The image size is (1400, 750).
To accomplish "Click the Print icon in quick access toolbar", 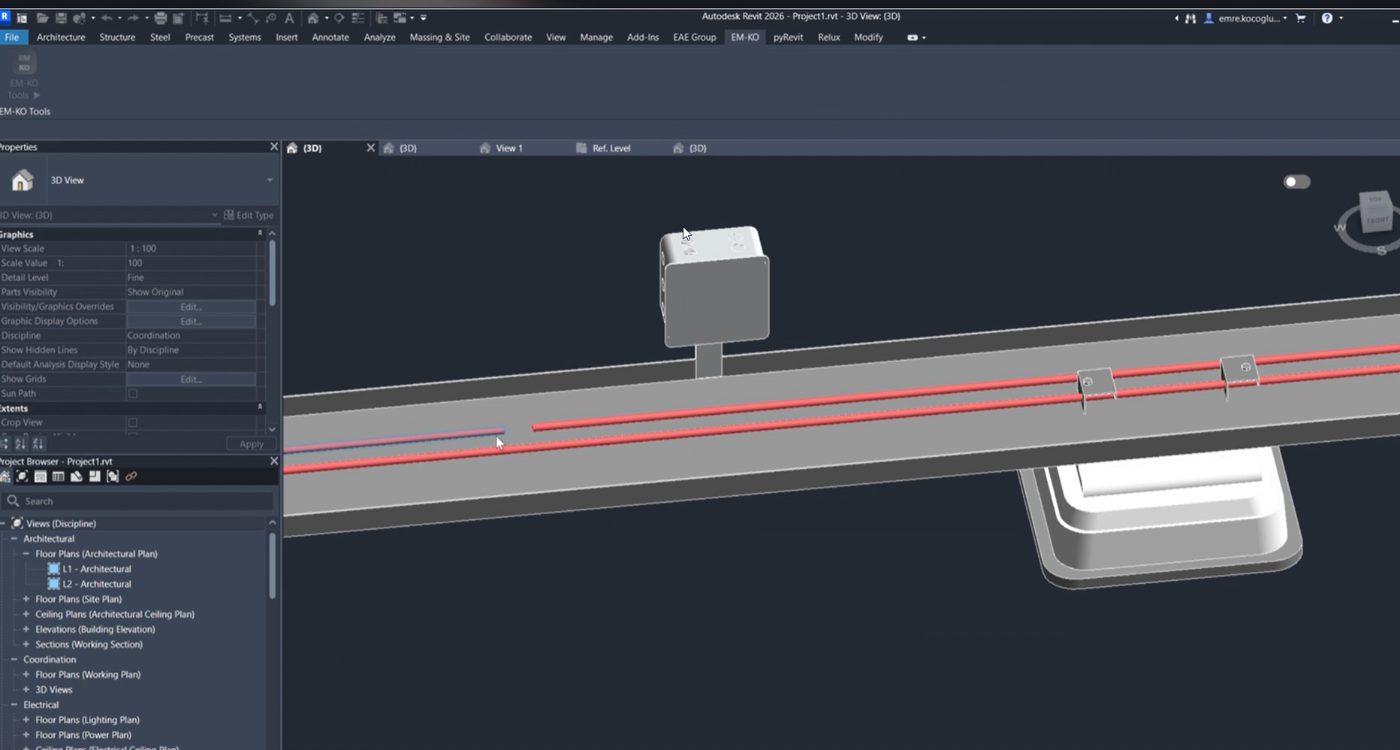I will point(161,18).
